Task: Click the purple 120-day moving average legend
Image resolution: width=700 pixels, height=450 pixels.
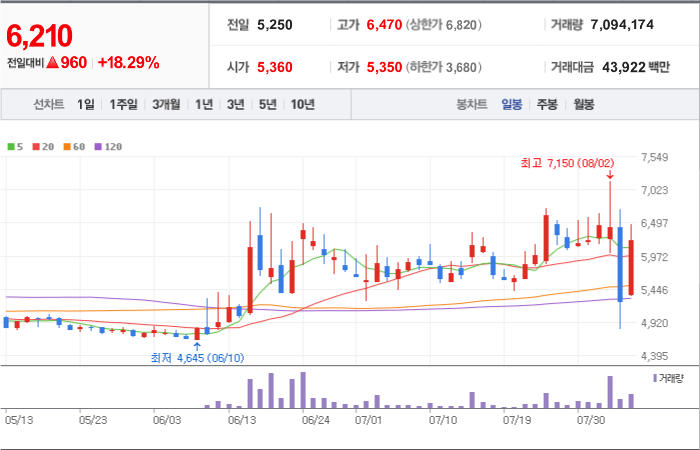Action: [x=108, y=146]
